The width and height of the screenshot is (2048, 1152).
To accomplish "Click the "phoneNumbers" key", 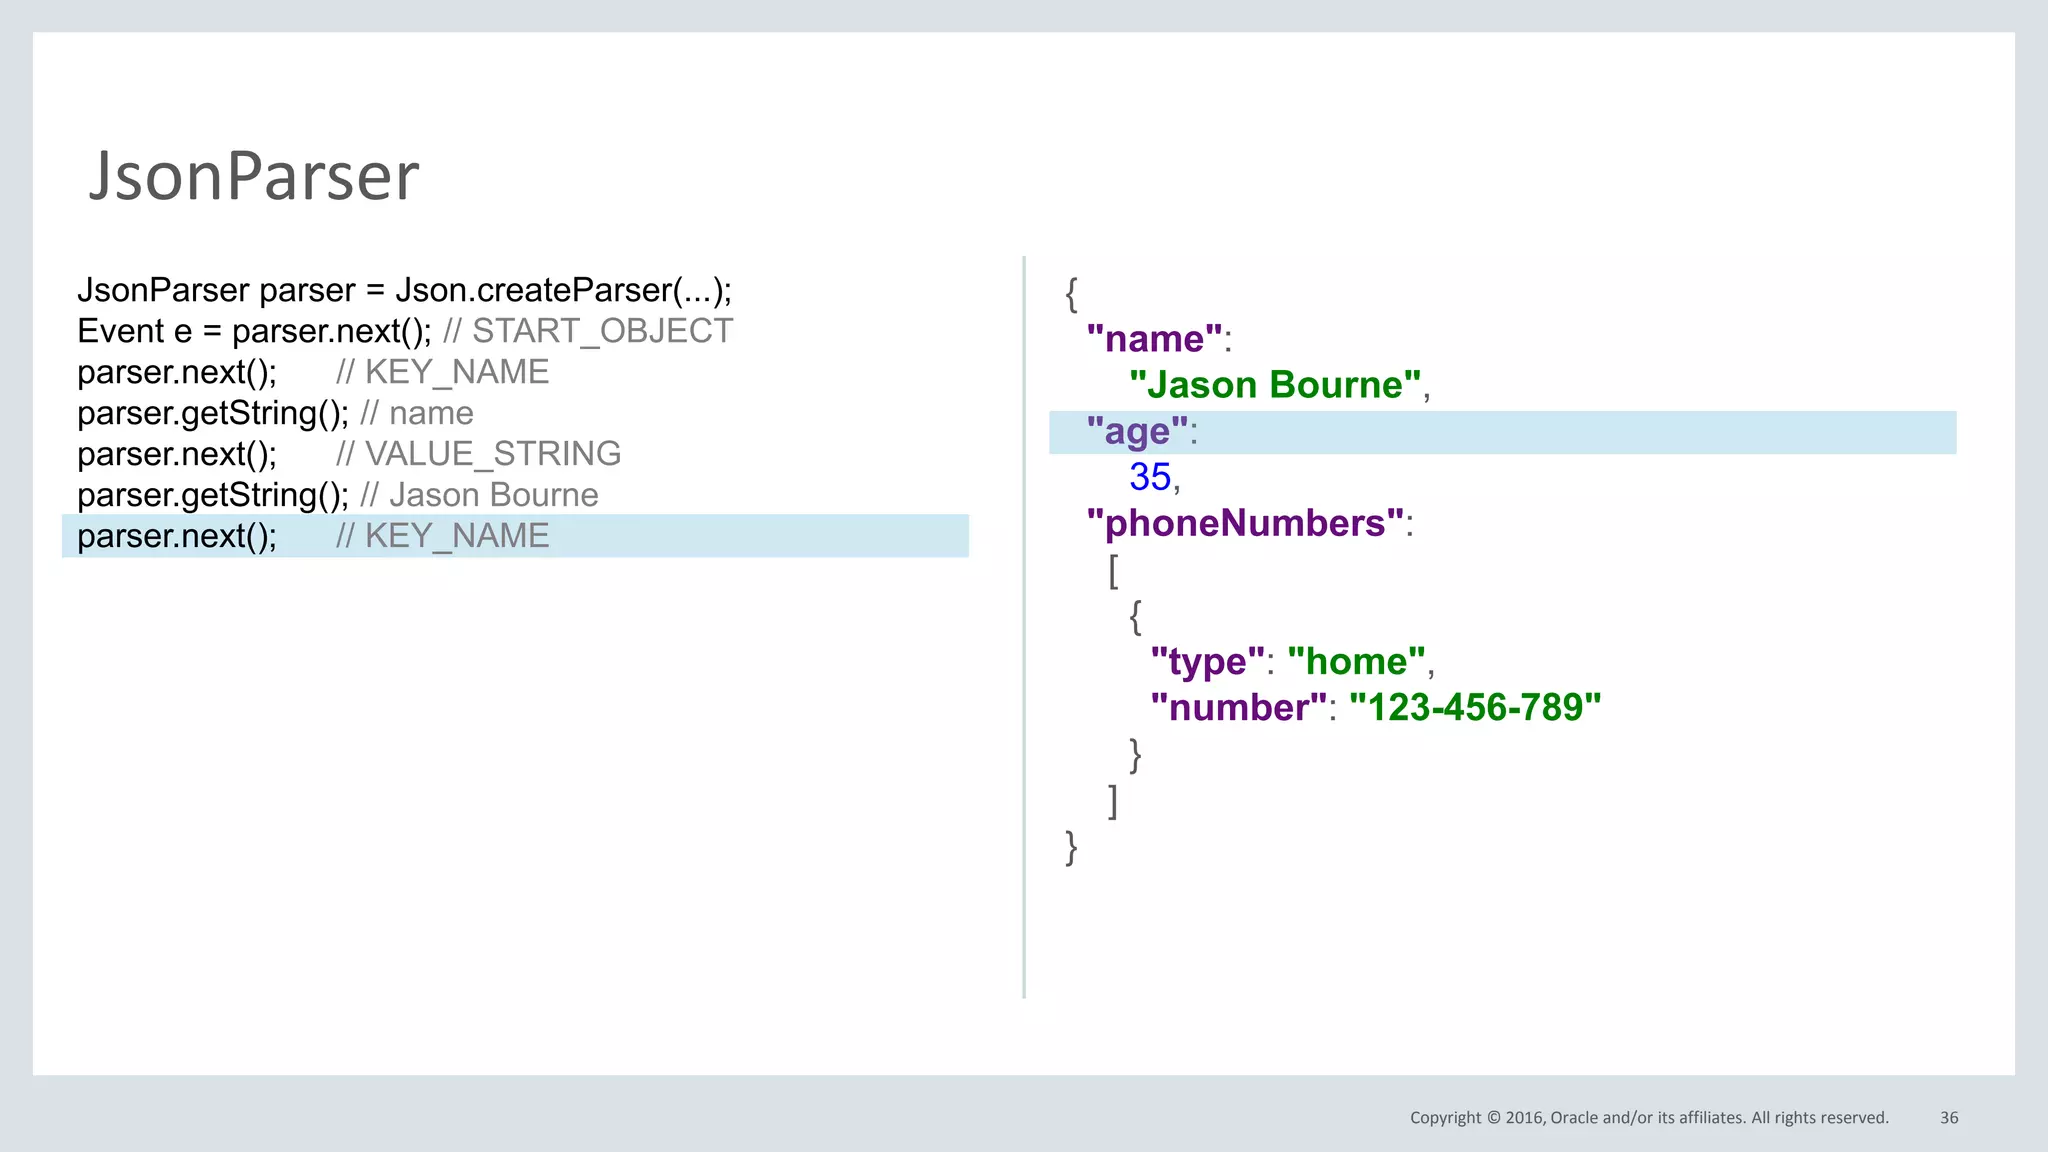I will (x=1246, y=523).
